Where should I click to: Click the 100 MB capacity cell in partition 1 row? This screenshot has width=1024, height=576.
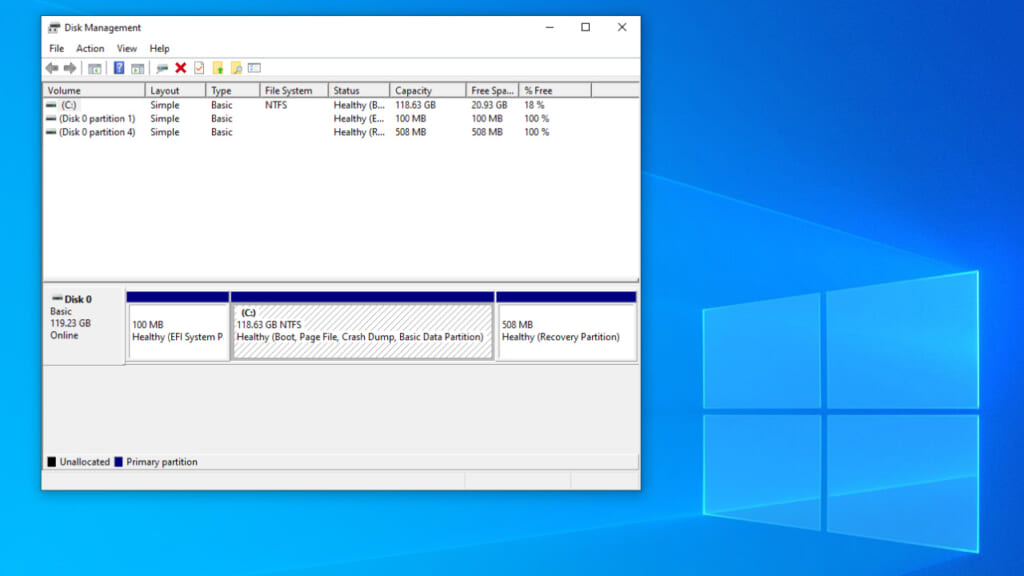[x=411, y=119]
